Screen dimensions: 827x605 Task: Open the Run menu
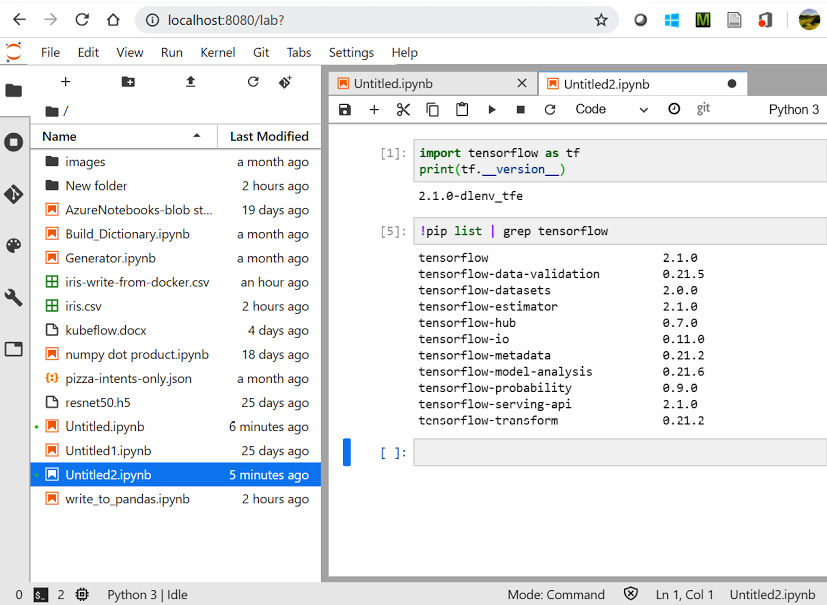tap(171, 53)
